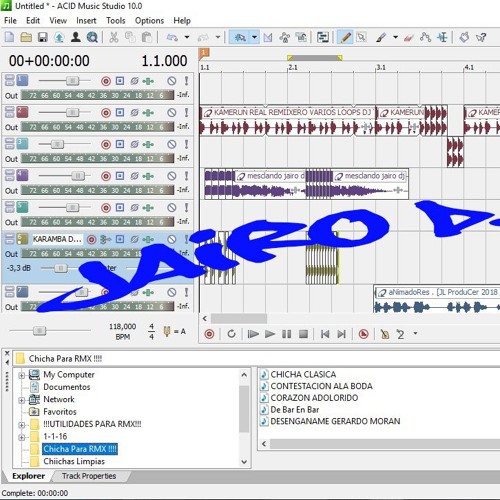Click the Undo arrow icon
The width and height of the screenshot is (500, 500).
(172, 37)
